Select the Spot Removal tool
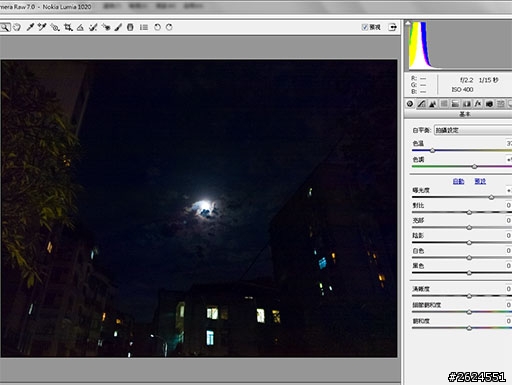This screenshot has height=385, width=512. pyautogui.click(x=93, y=27)
